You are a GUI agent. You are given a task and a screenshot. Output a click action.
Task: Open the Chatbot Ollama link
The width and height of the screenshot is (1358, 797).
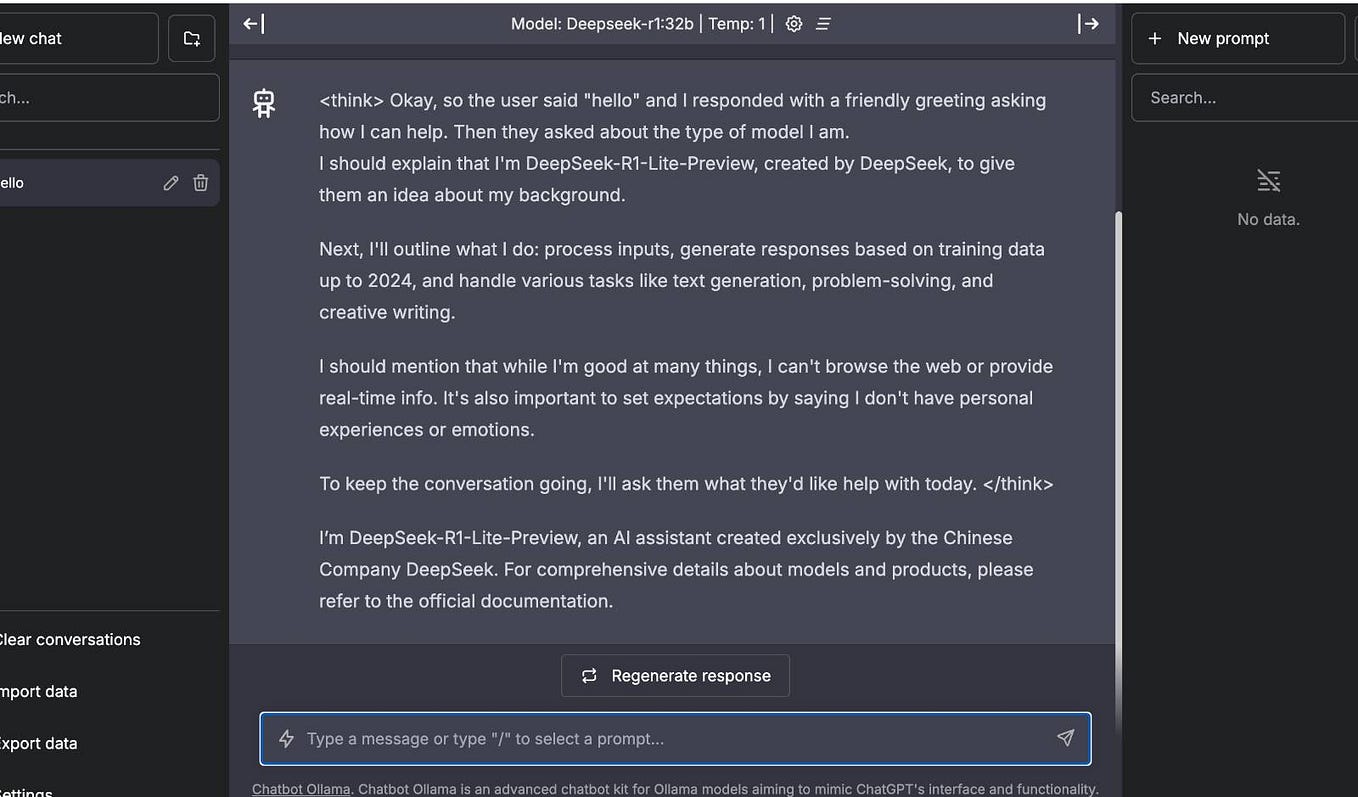(x=301, y=788)
